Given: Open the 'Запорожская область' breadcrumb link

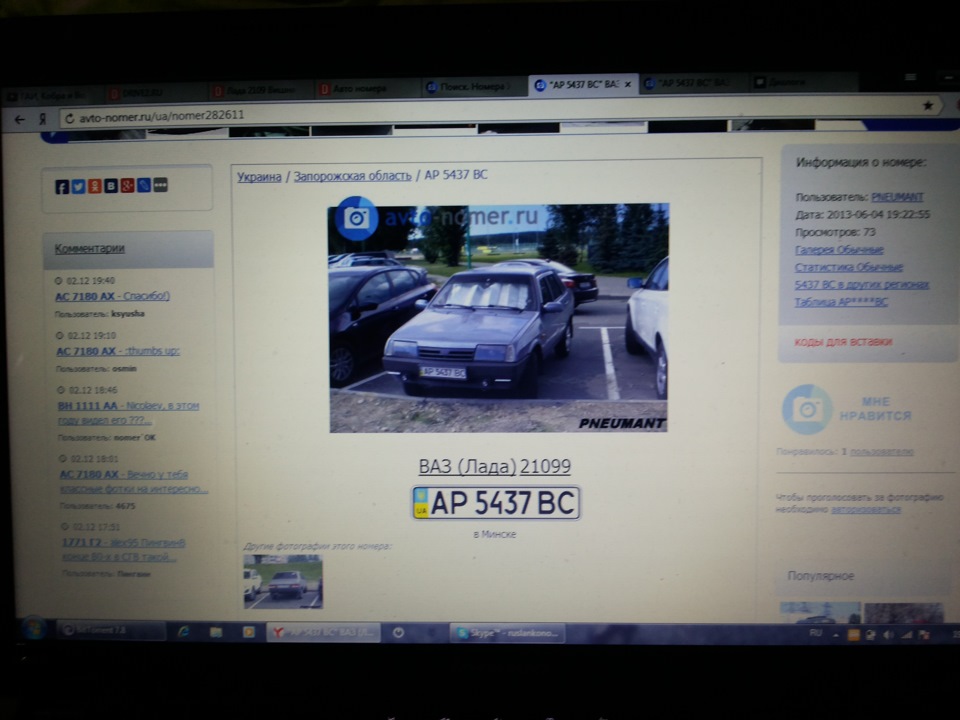Looking at the screenshot, I should pos(353,176).
